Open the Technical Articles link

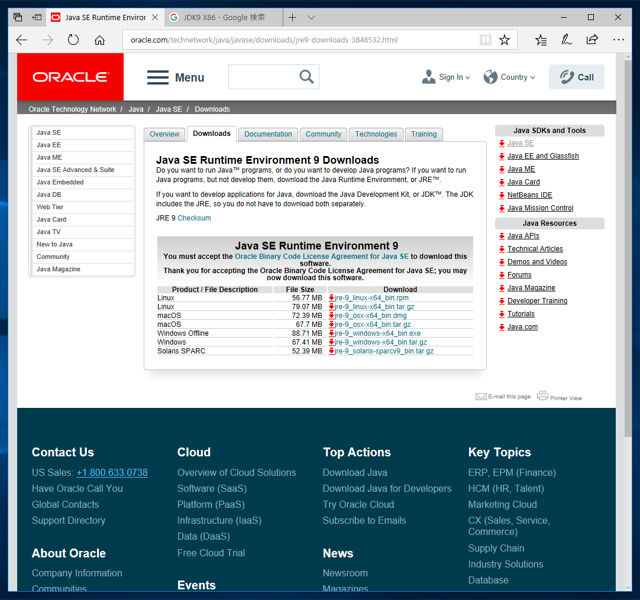(535, 249)
